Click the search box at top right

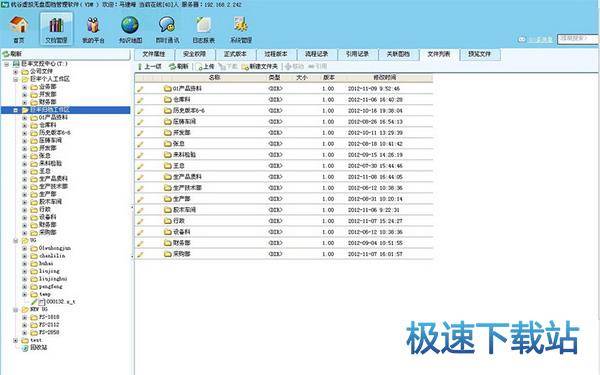578,39
